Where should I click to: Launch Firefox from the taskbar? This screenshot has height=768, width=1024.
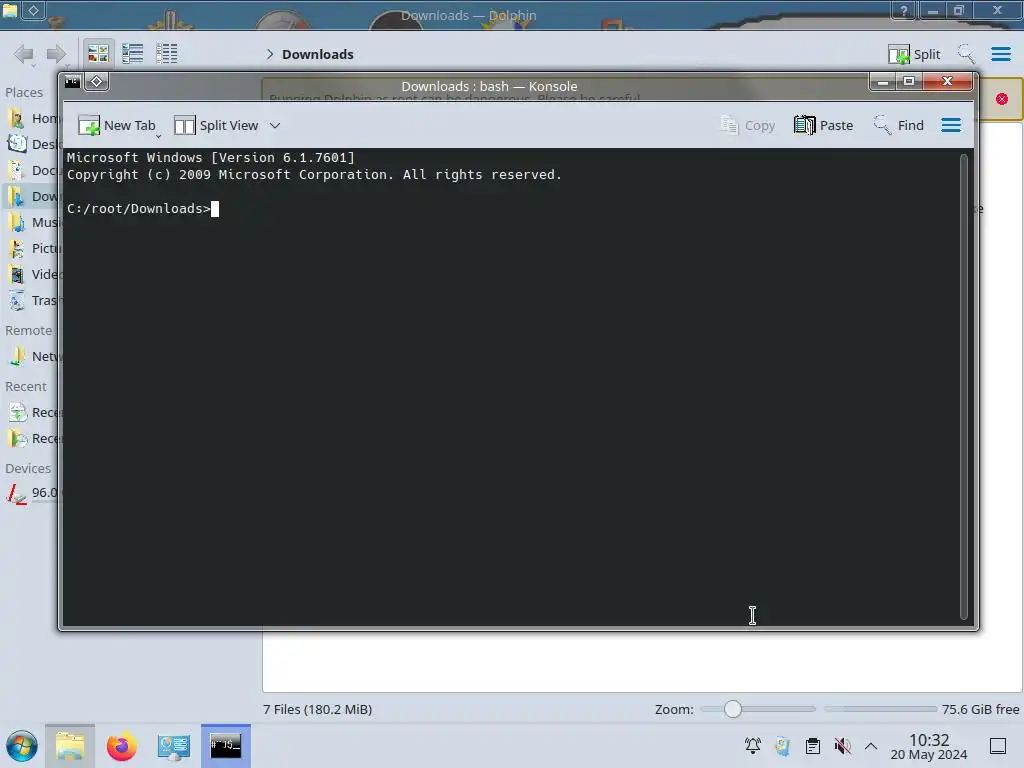121,746
